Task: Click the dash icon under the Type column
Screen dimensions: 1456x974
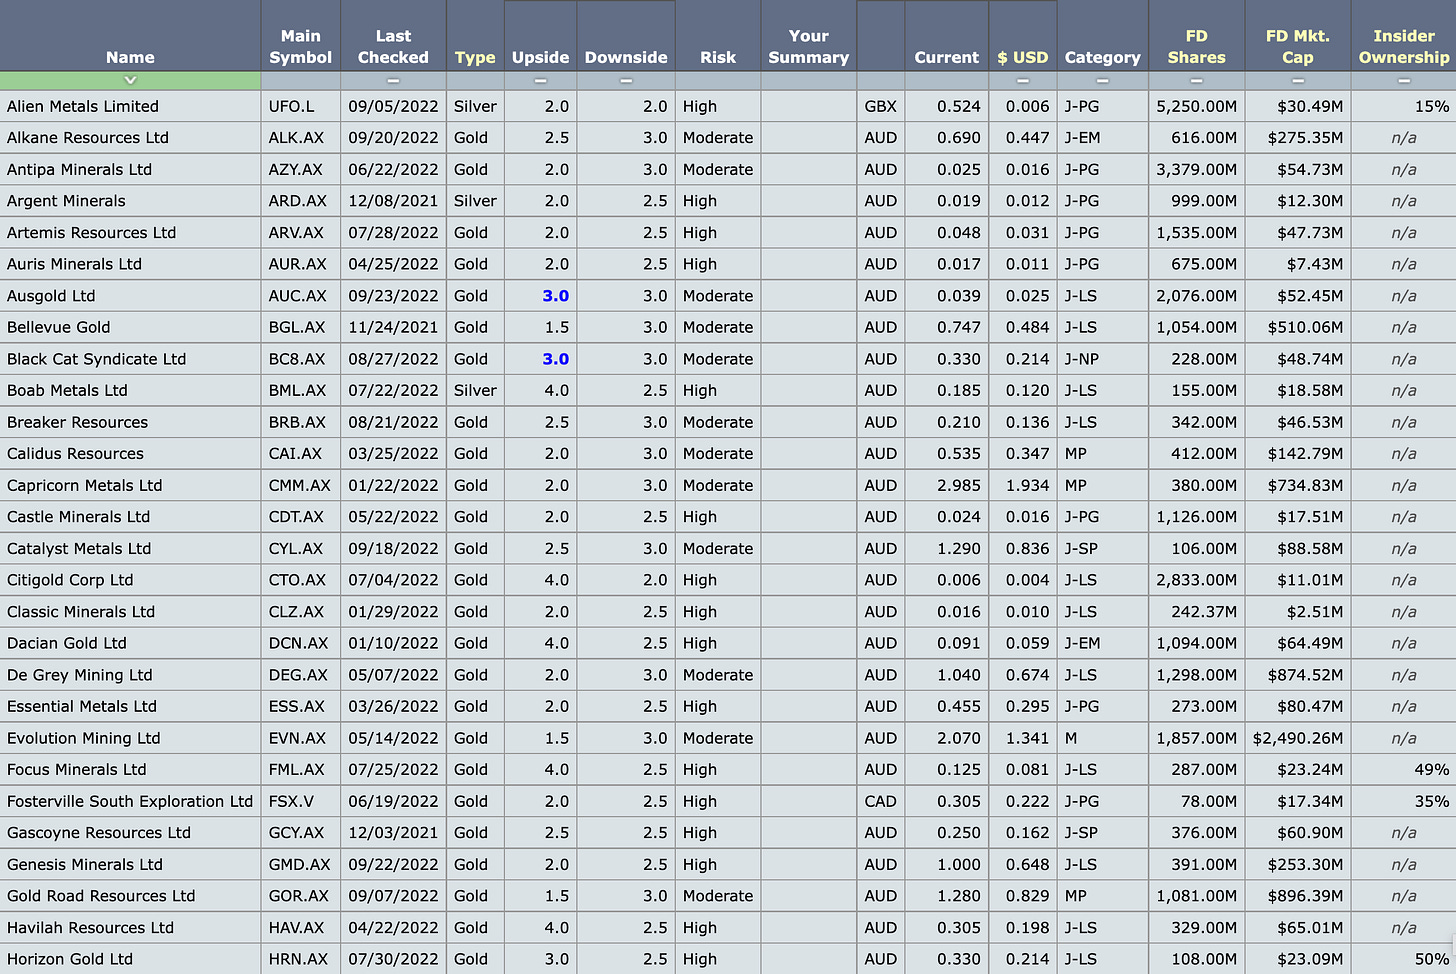Action: click(x=475, y=80)
